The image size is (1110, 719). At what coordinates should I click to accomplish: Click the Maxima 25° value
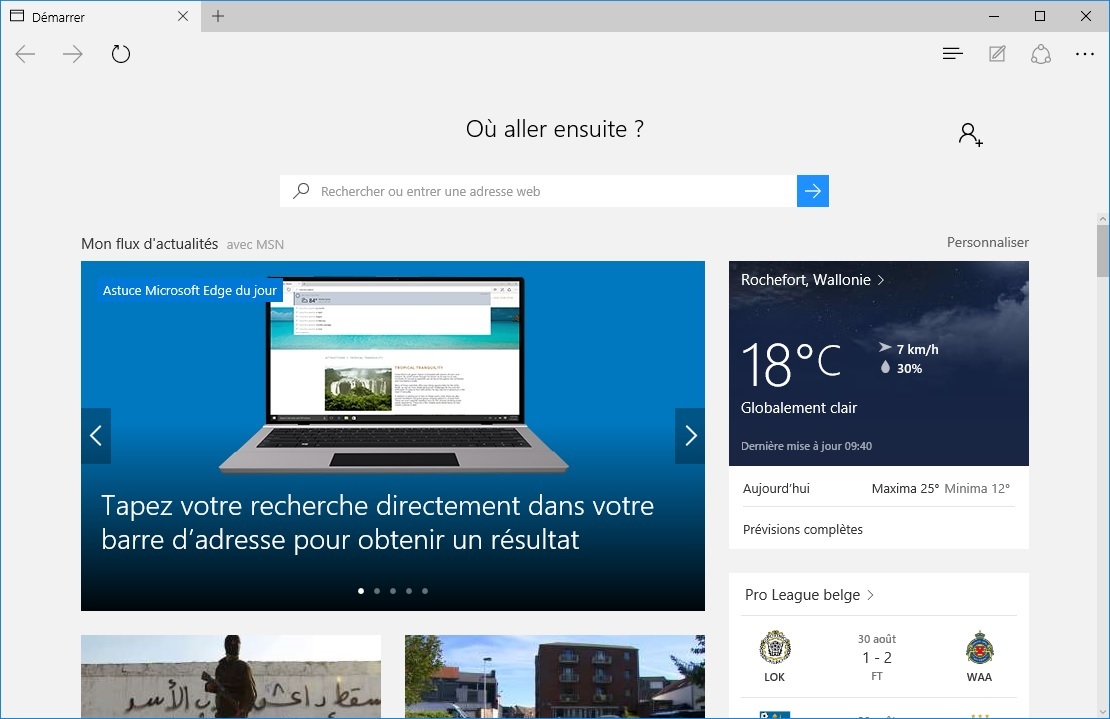[905, 488]
